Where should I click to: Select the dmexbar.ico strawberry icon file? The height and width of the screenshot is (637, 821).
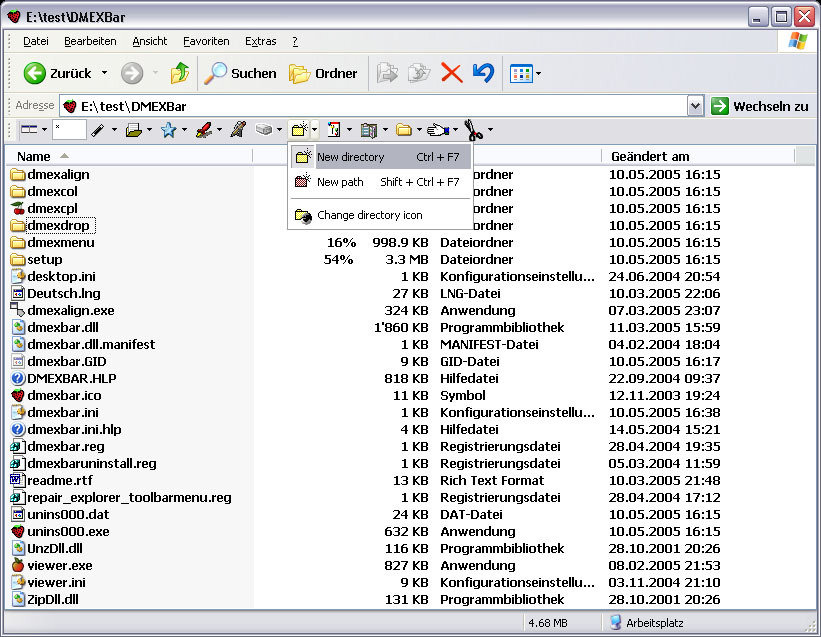click(x=56, y=395)
